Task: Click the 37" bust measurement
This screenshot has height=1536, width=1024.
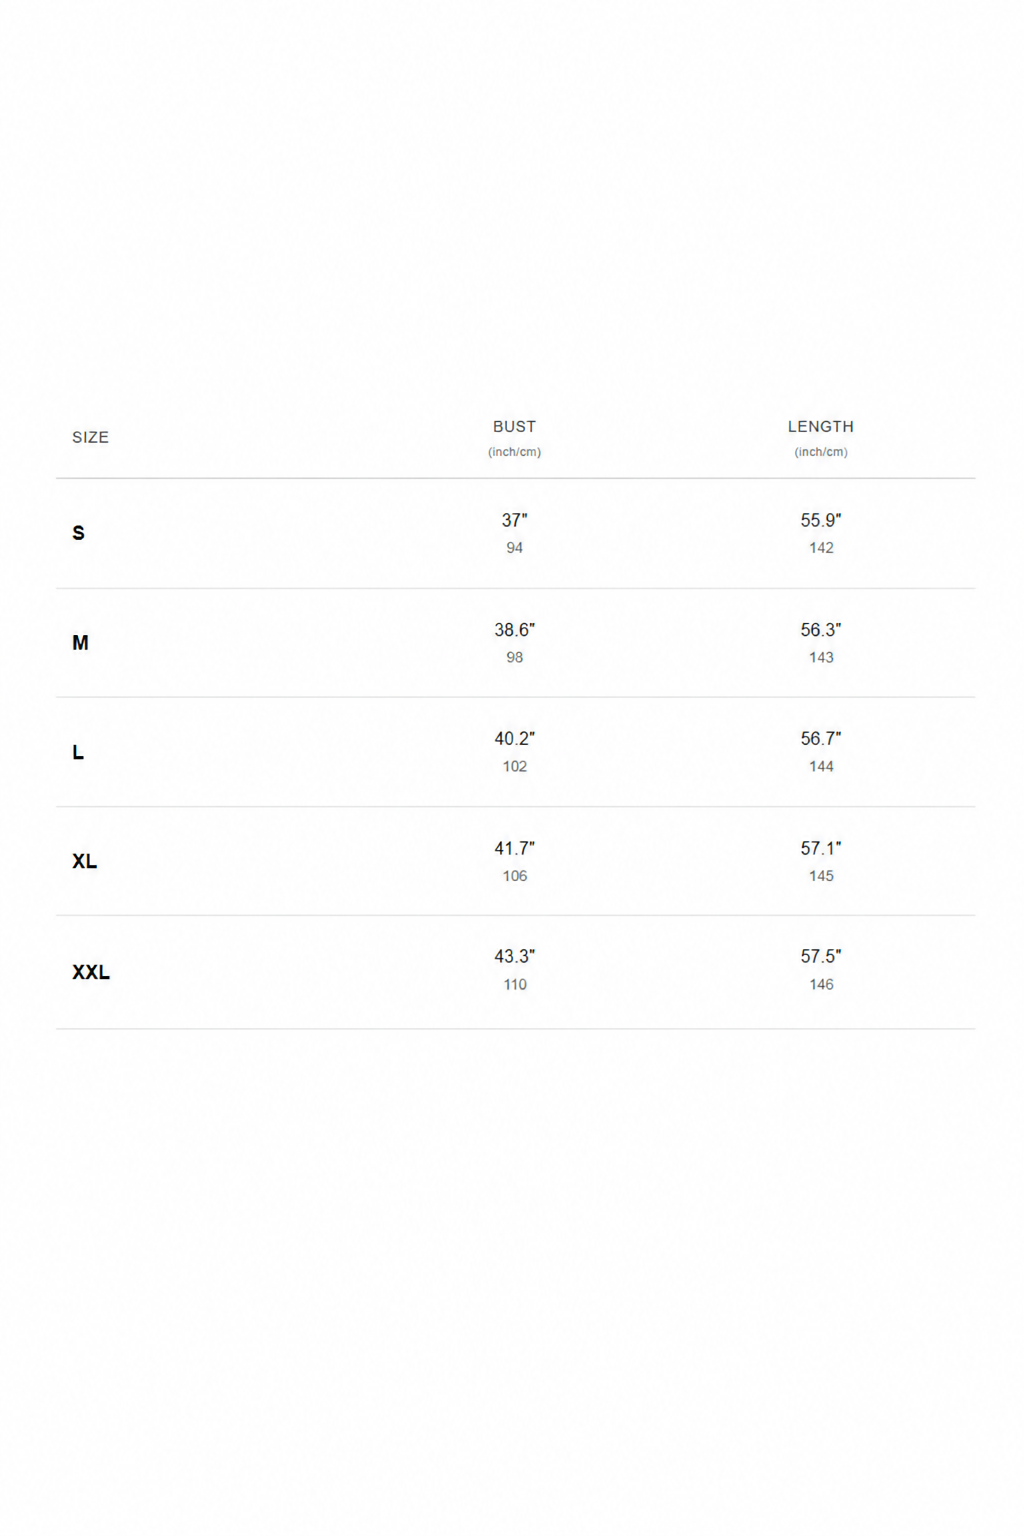Action: (x=514, y=520)
